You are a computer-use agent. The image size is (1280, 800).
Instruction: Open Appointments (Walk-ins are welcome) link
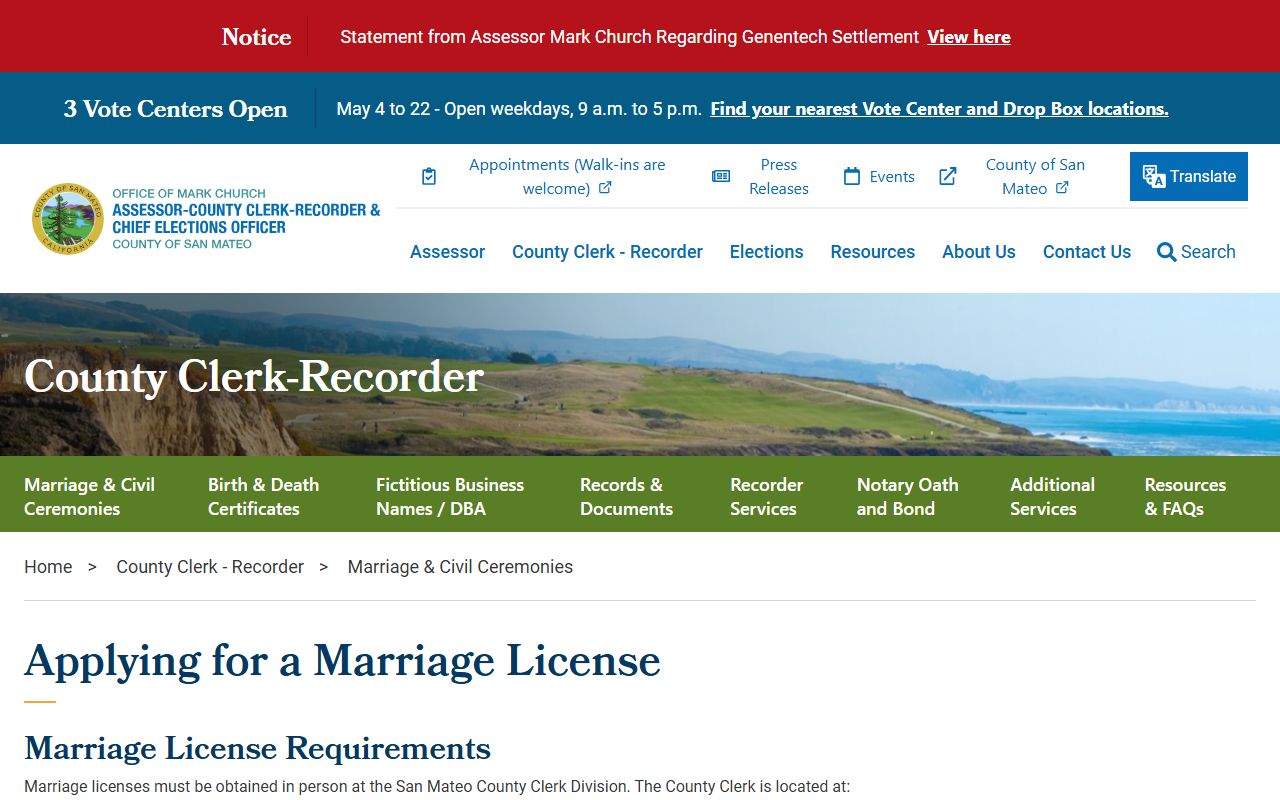(x=567, y=177)
